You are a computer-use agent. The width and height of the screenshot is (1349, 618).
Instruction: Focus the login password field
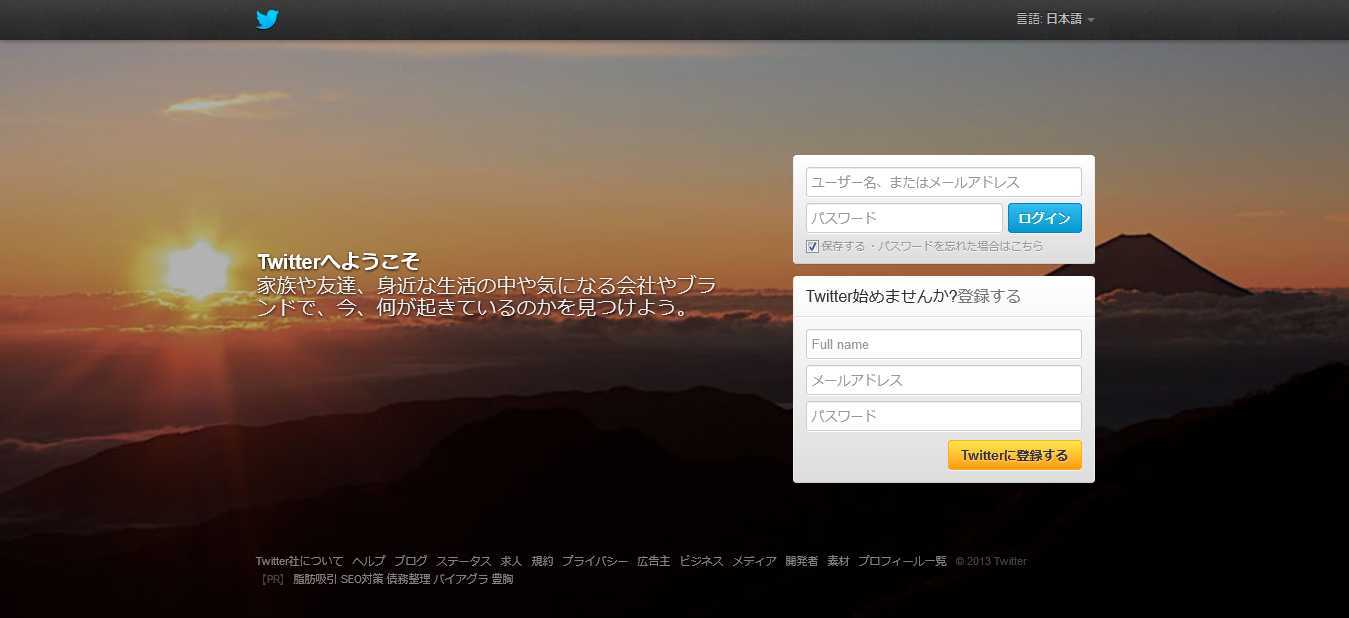tap(903, 218)
